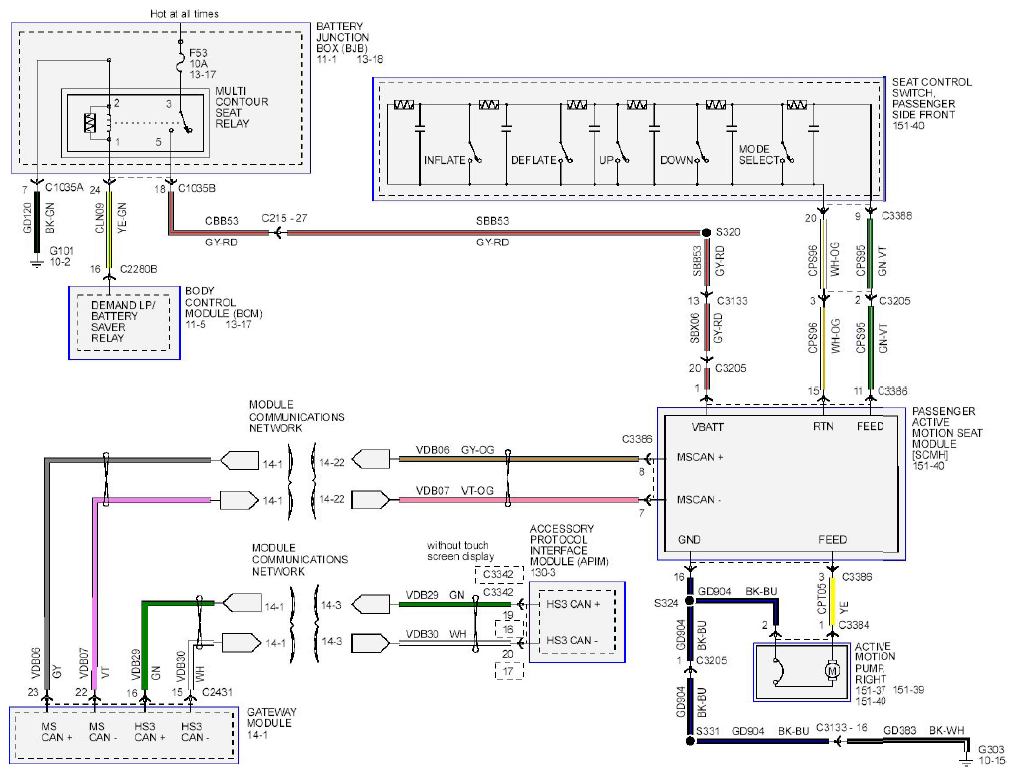Click the ACTIVE MOTION PUMP, RIGHT label
The width and height of the screenshot is (1016, 776).
pos(875,663)
